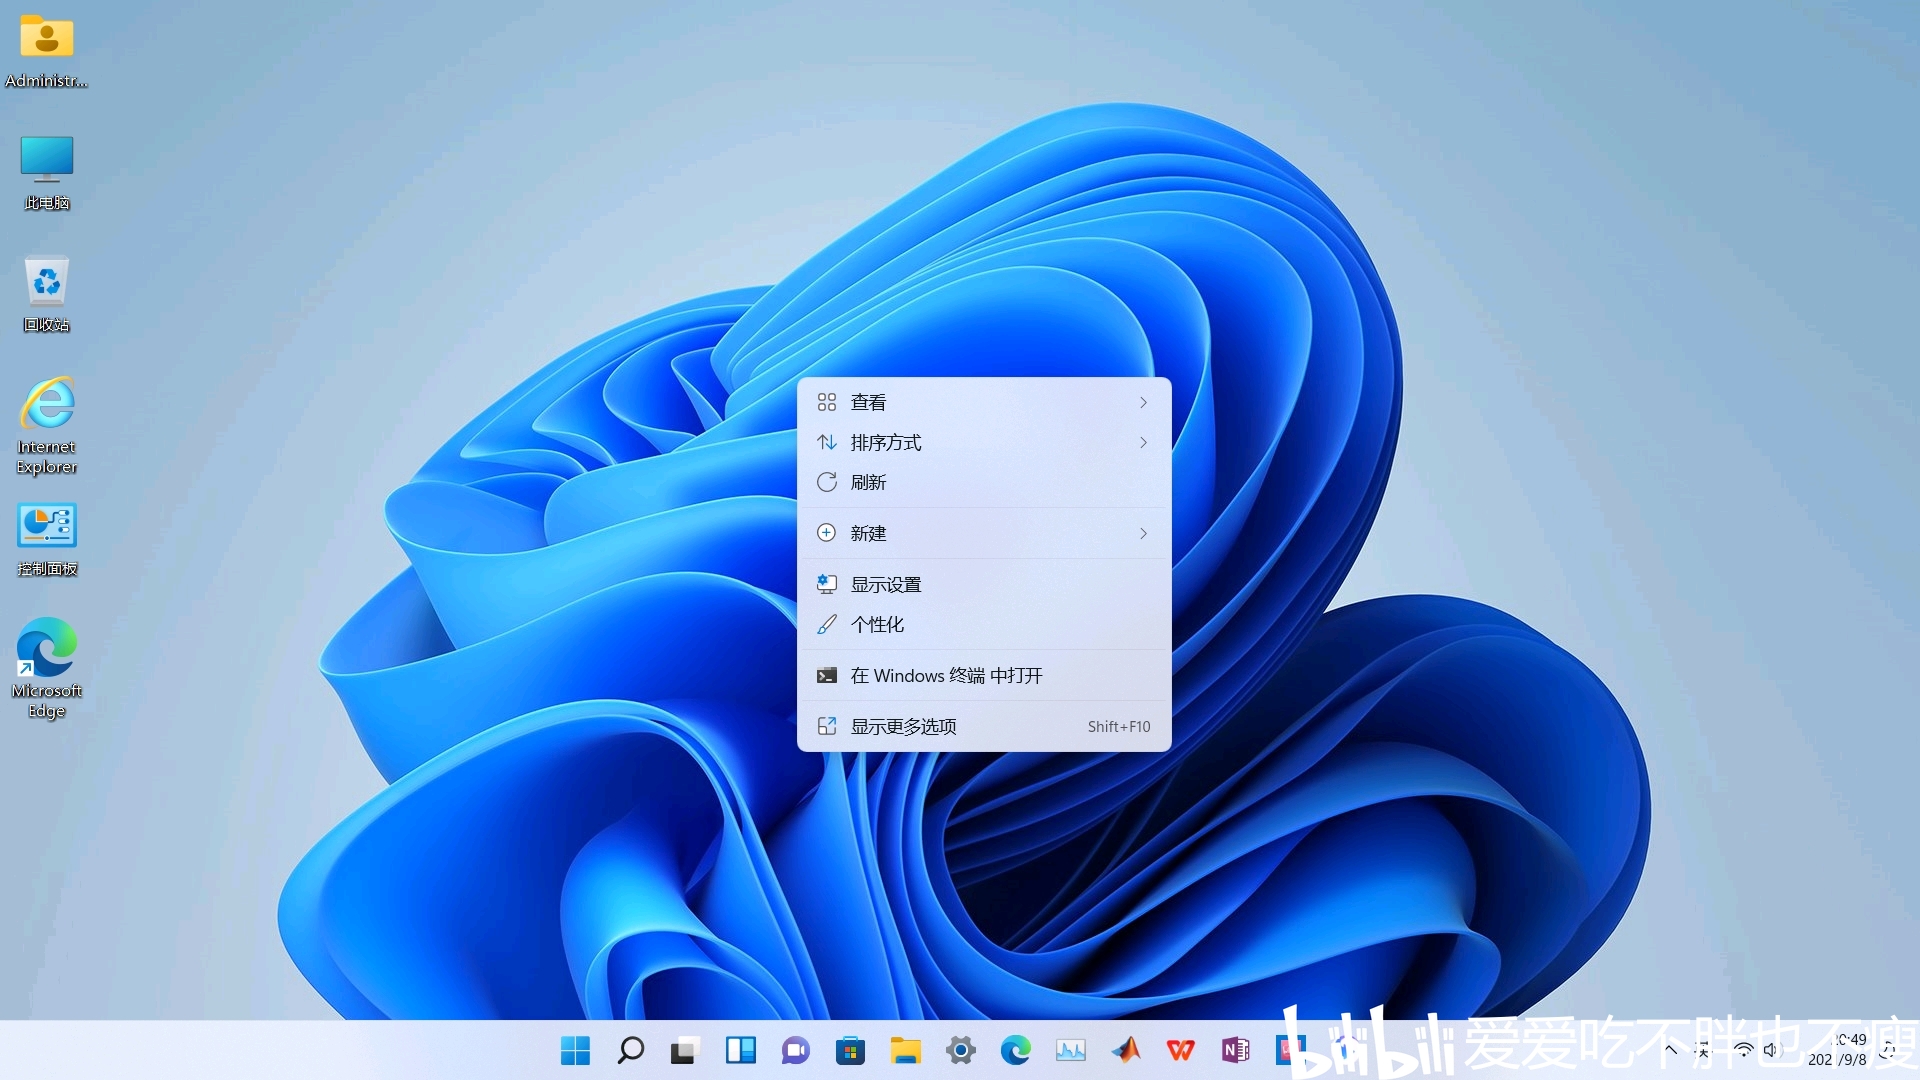Screen dimensions: 1920x1080
Task: Open File Explorer from the taskbar
Action: 905,1050
